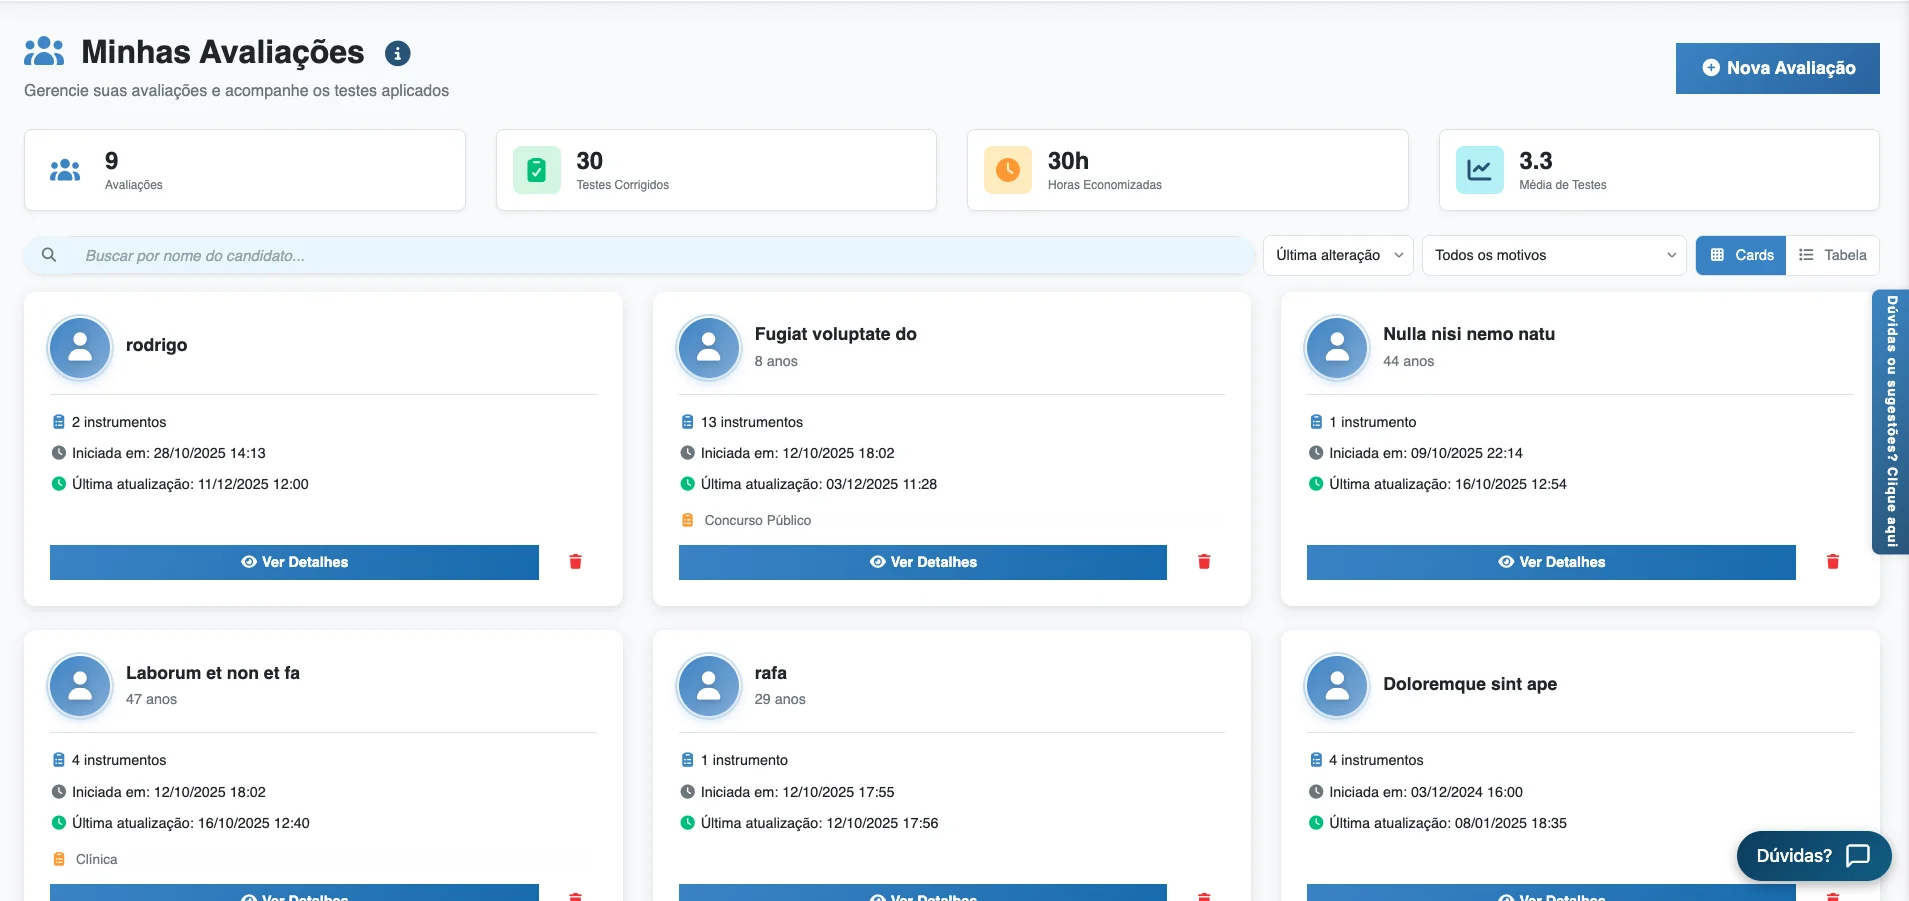Image resolution: width=1909 pixels, height=901 pixels.
Task: Click the info icon beside Minhas Avaliações
Action: (398, 53)
